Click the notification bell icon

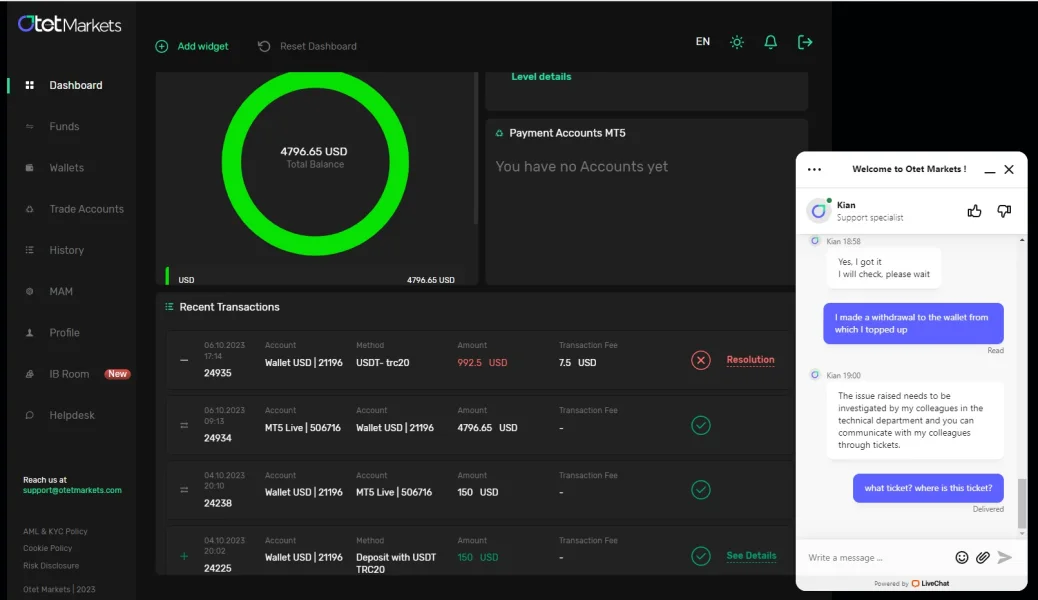[770, 42]
